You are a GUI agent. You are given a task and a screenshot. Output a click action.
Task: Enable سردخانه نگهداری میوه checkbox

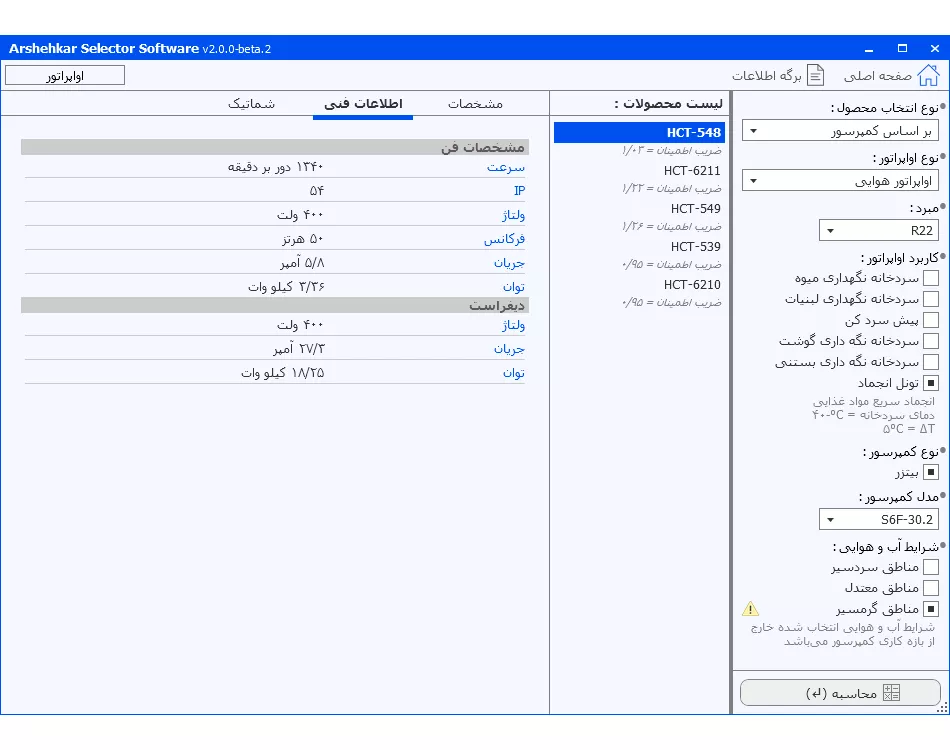click(x=930, y=278)
